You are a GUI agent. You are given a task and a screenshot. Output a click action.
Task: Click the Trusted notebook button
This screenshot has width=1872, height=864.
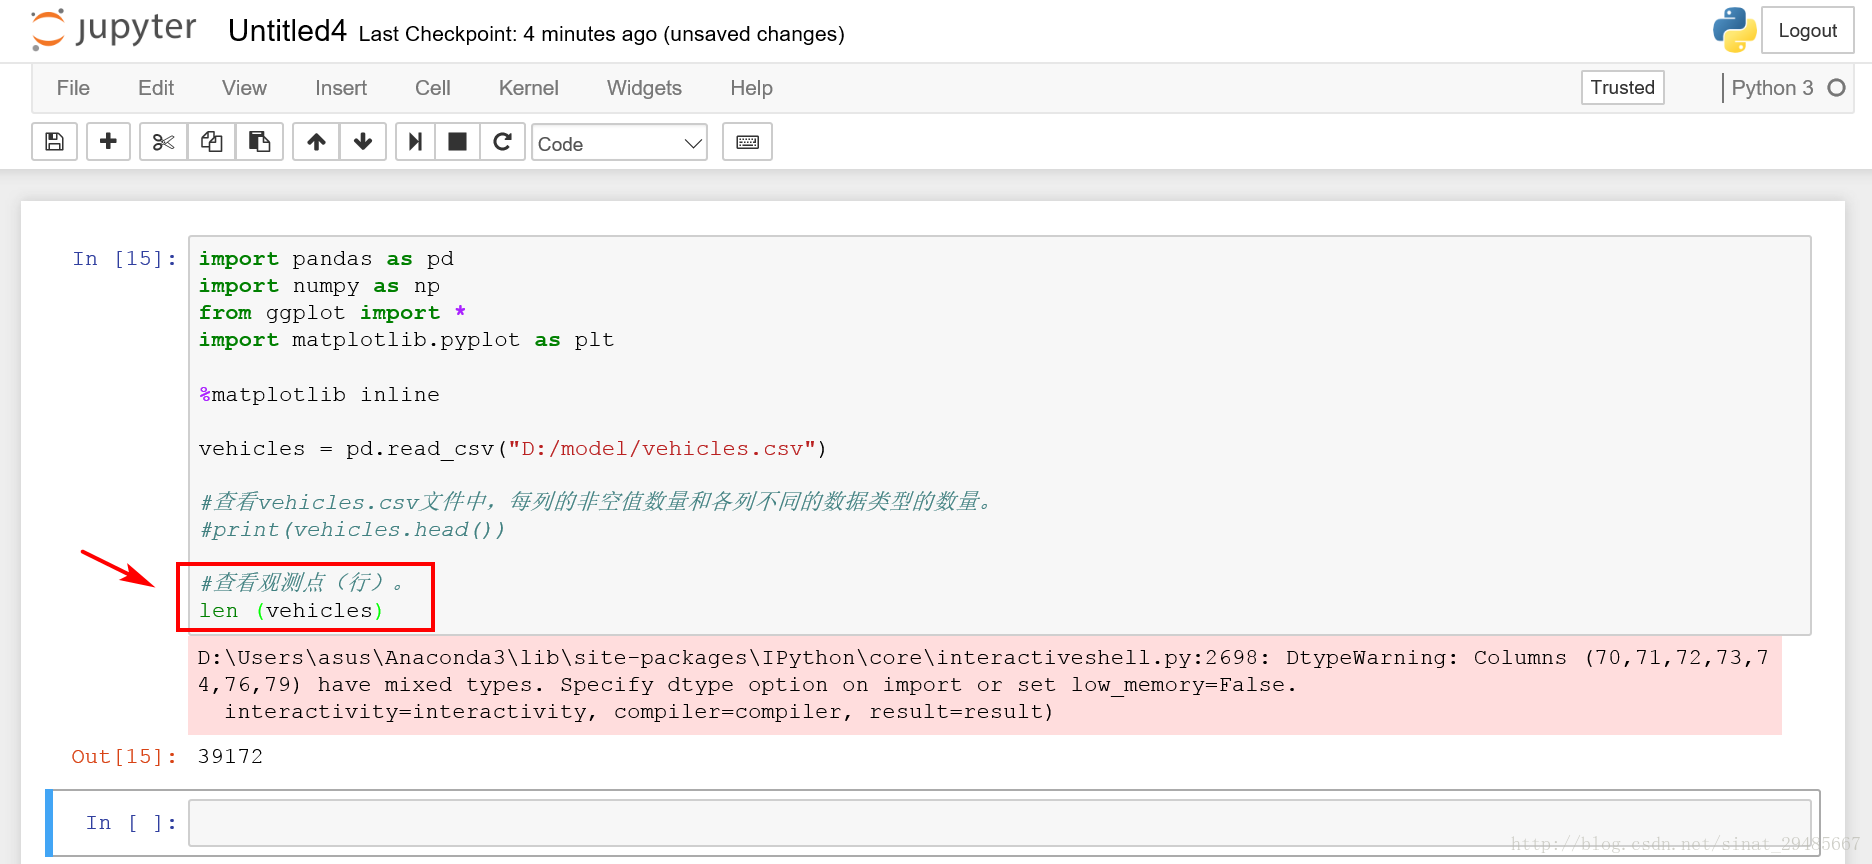coord(1622,87)
